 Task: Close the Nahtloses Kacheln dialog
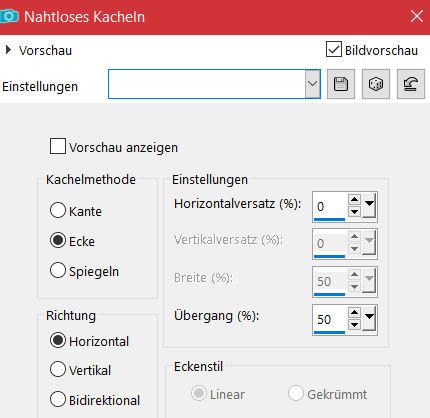417,16
